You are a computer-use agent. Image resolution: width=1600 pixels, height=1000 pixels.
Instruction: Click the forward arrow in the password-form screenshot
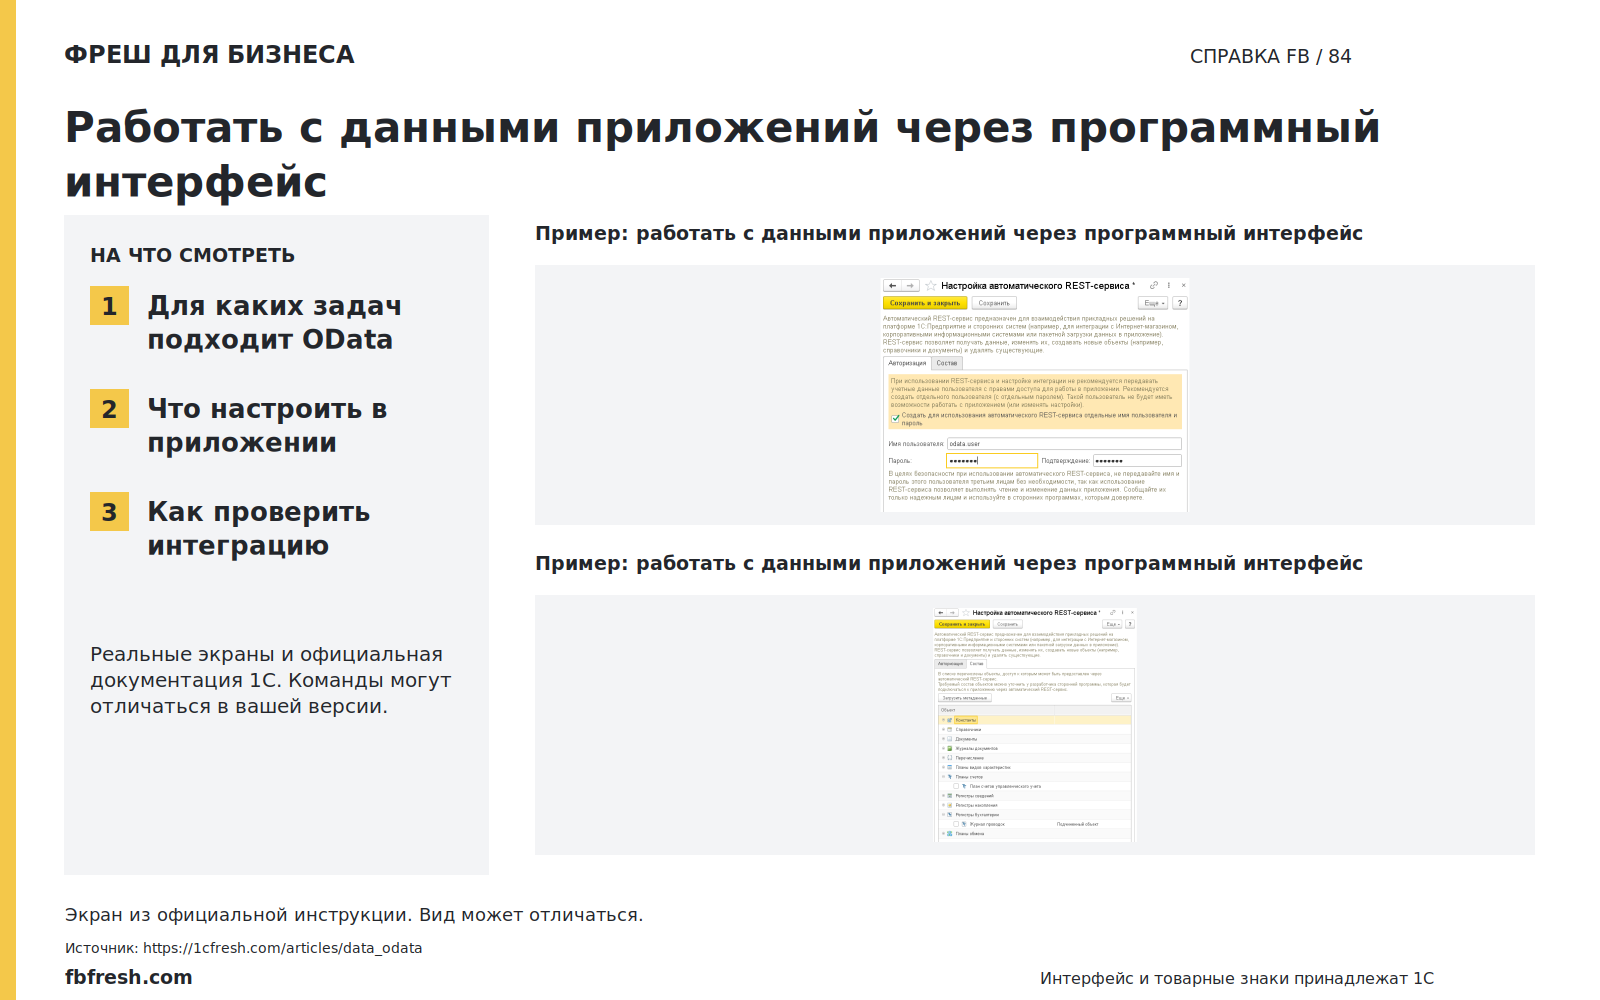(910, 285)
